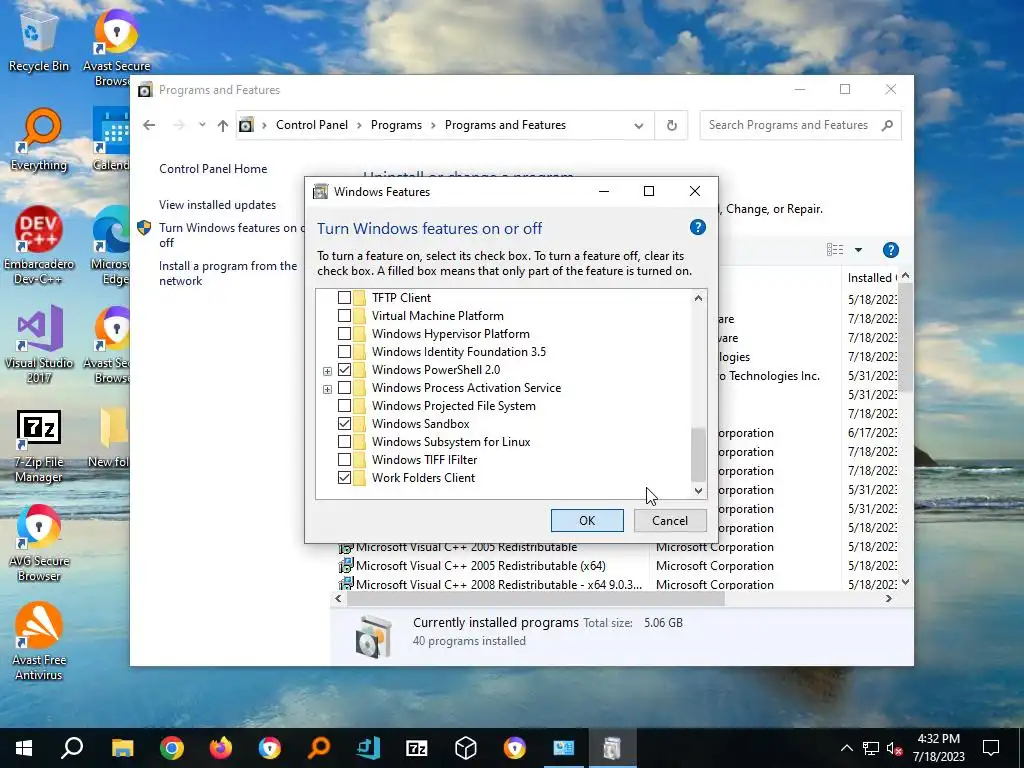Open help in Windows Features dialog

point(697,227)
